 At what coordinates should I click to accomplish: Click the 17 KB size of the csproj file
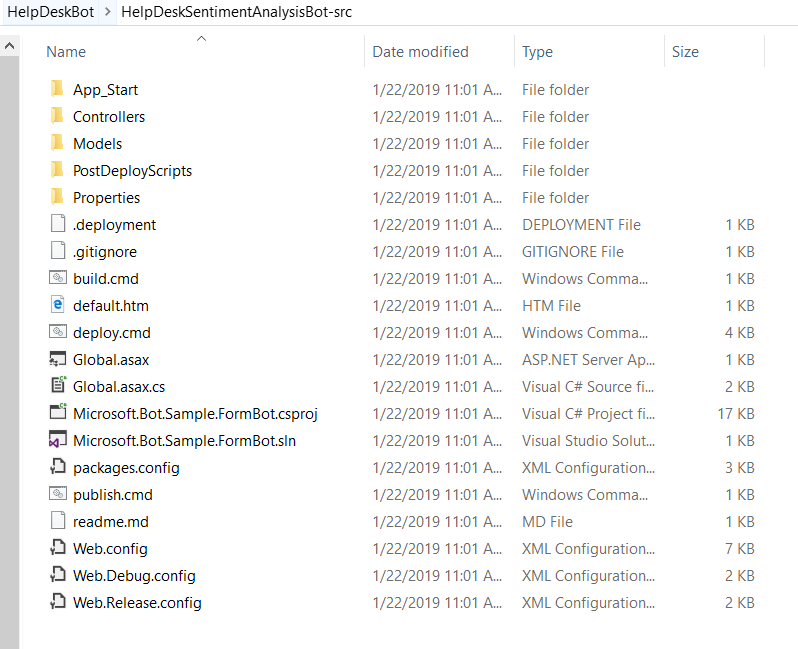coord(736,413)
